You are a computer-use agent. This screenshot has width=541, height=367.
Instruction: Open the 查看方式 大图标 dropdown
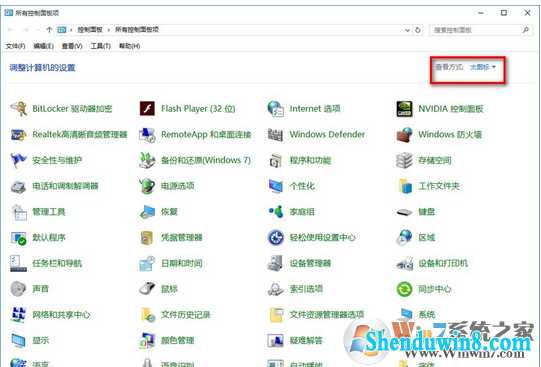tap(483, 67)
